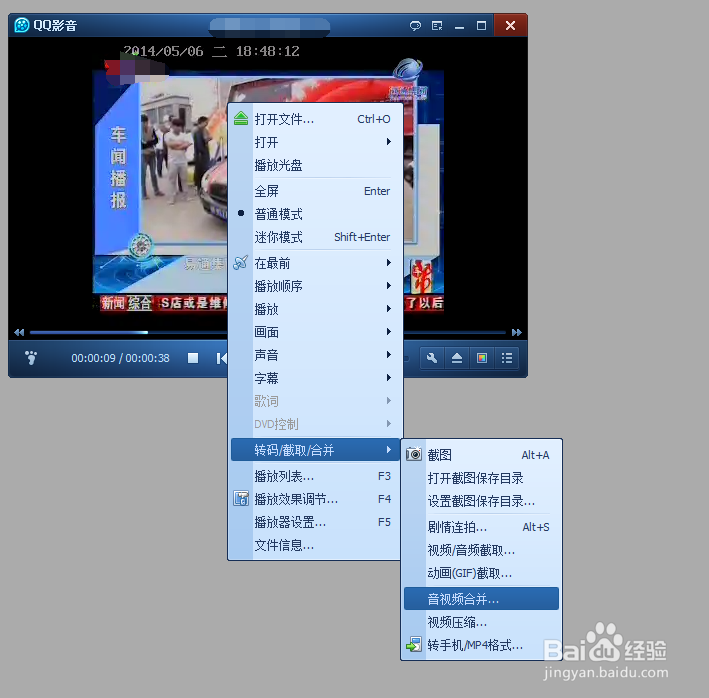The width and height of the screenshot is (709, 698).
Task: Open 播放列表... menu entry
Action: [315, 476]
